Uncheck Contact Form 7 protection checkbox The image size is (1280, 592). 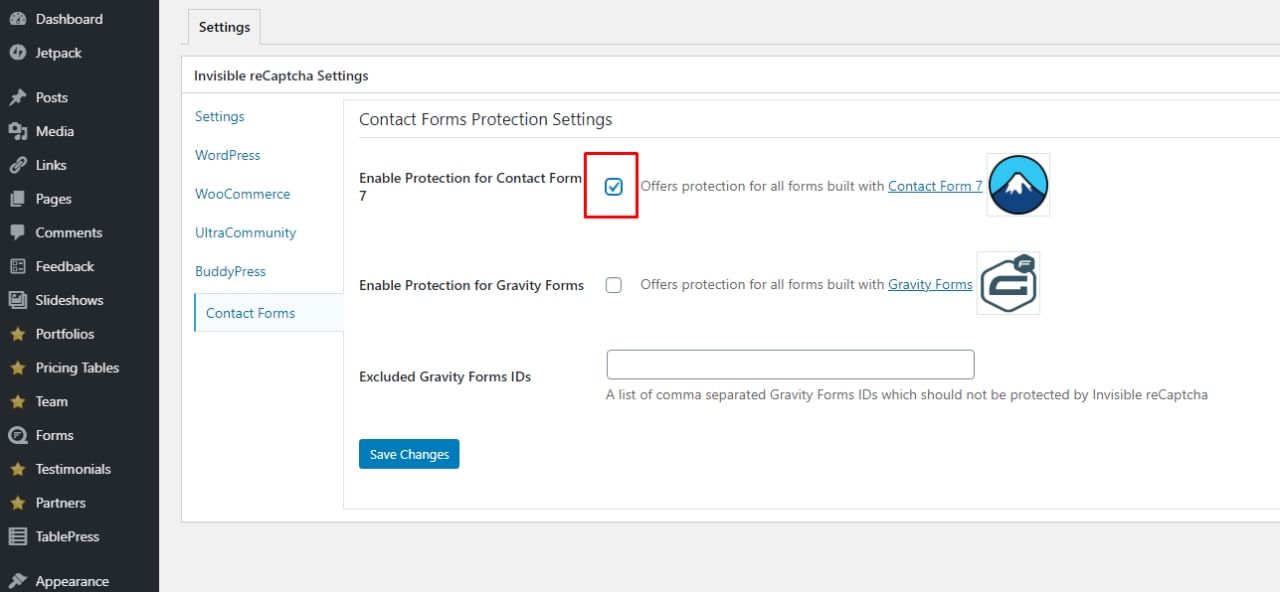click(x=614, y=186)
